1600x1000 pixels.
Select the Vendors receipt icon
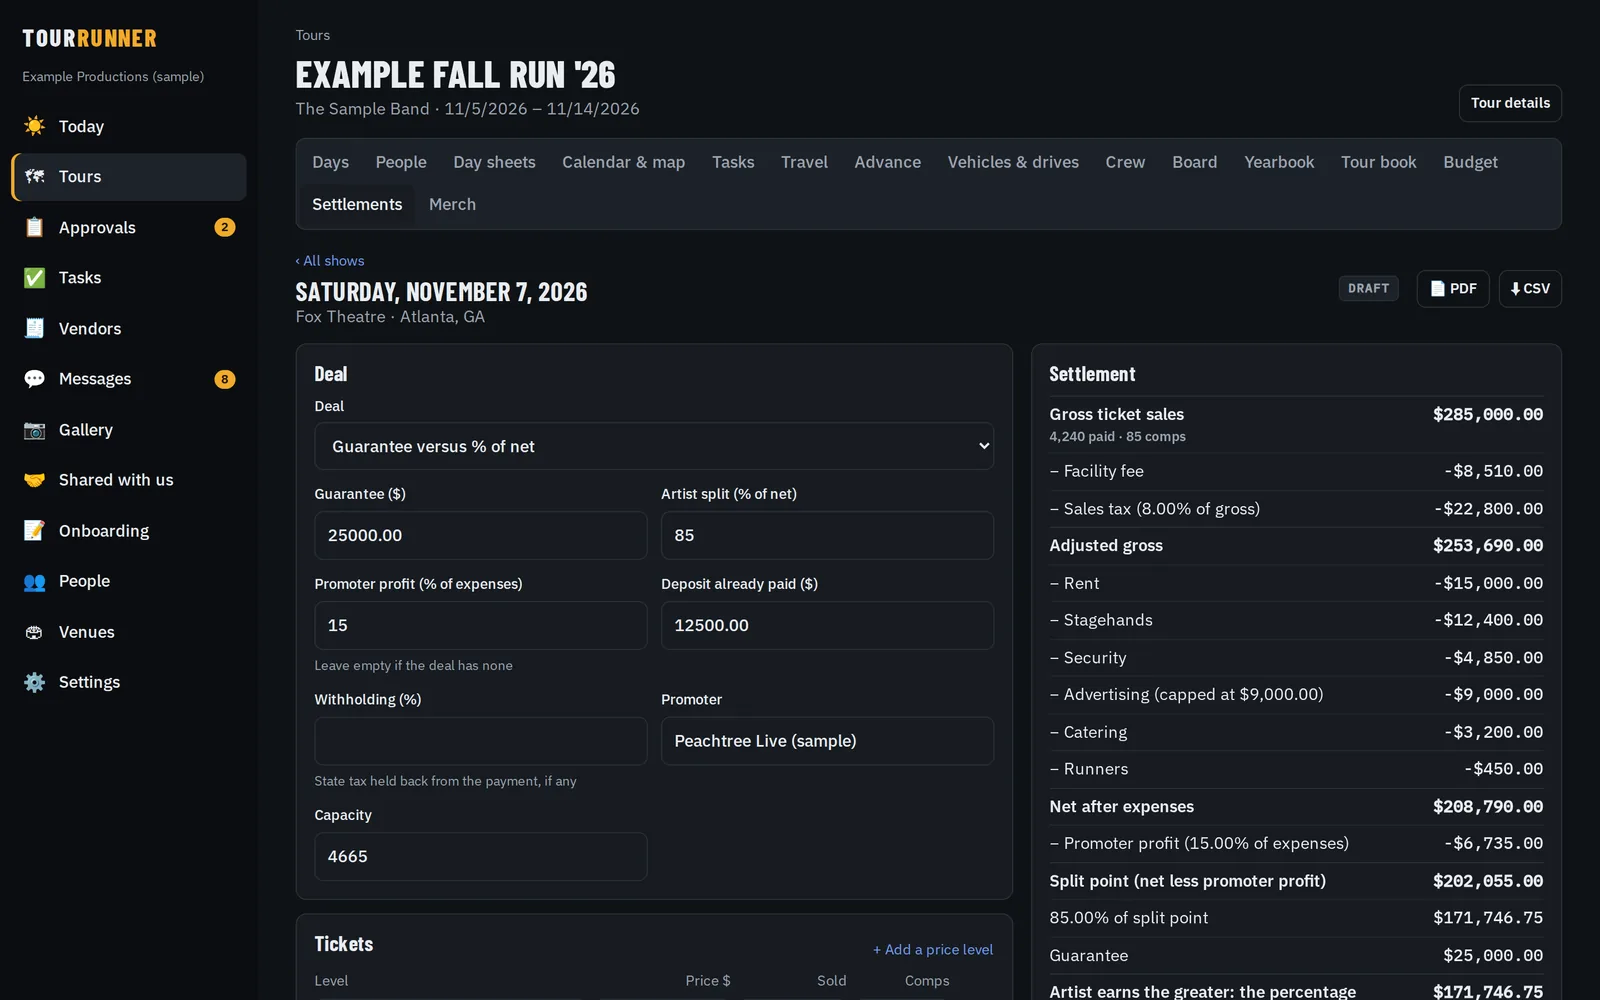pos(34,328)
